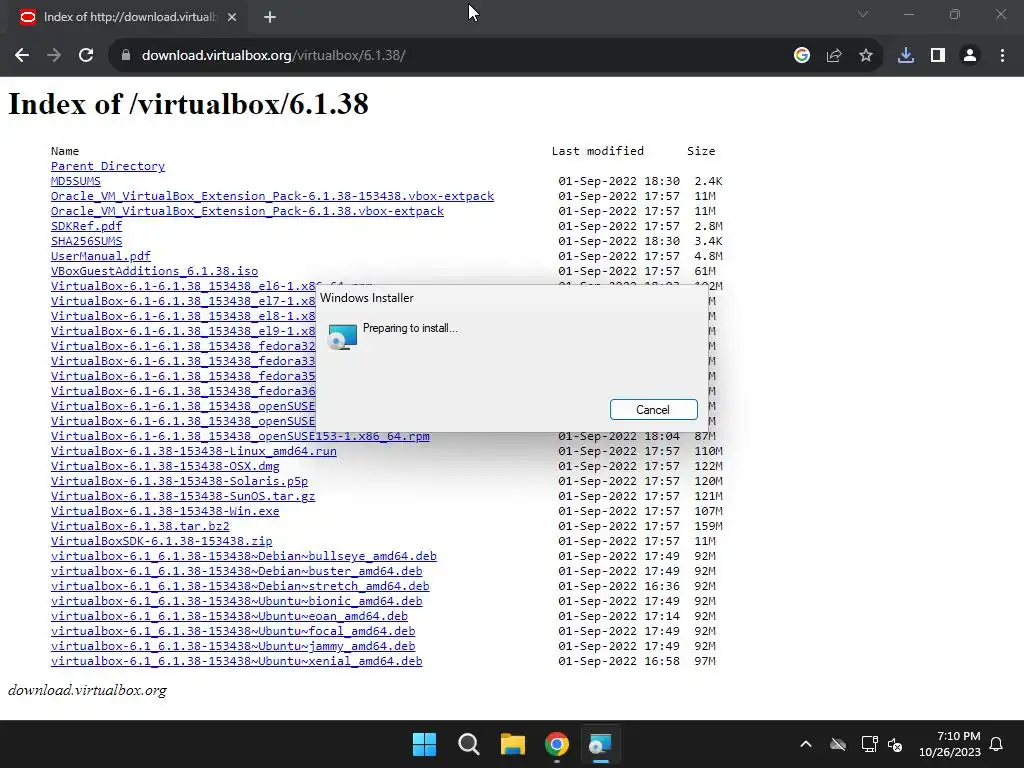The width and height of the screenshot is (1024, 768).
Task: Click the Chrome taskbar icon
Action: point(557,744)
